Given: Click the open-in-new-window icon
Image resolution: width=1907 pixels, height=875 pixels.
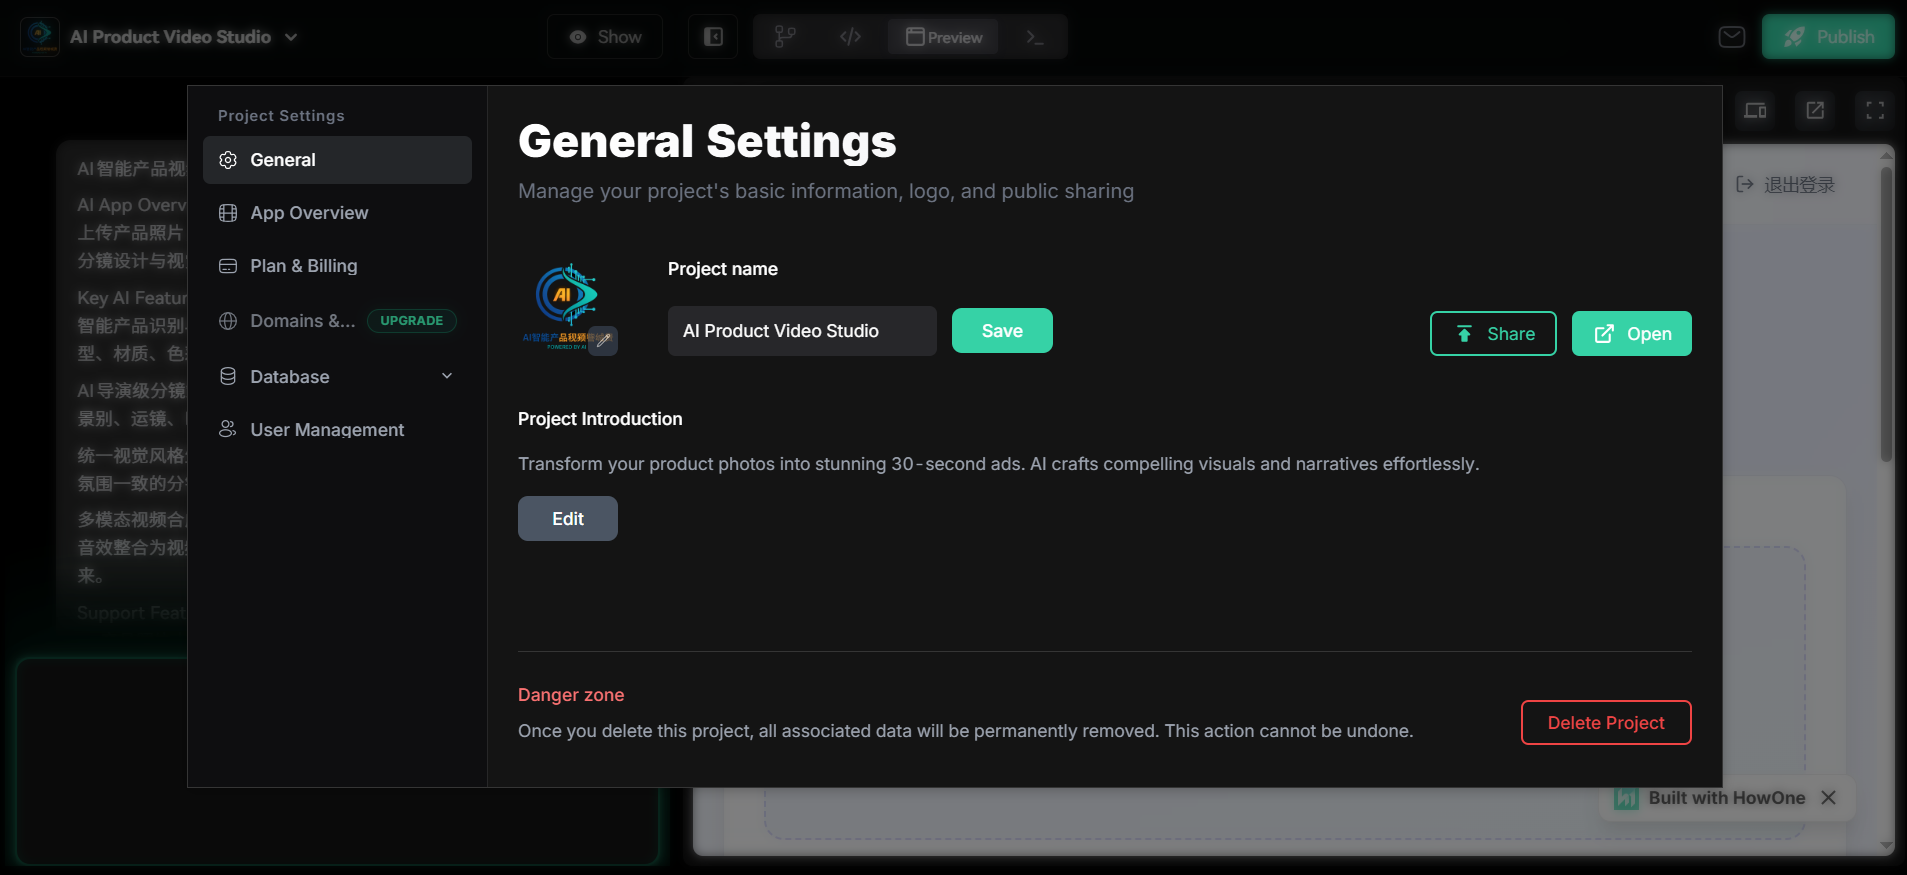Looking at the screenshot, I should (x=1815, y=111).
